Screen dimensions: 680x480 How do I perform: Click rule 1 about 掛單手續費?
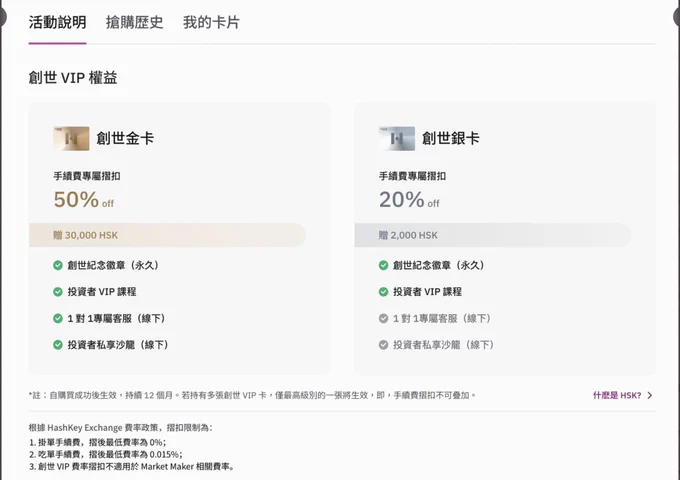[x=98, y=442]
